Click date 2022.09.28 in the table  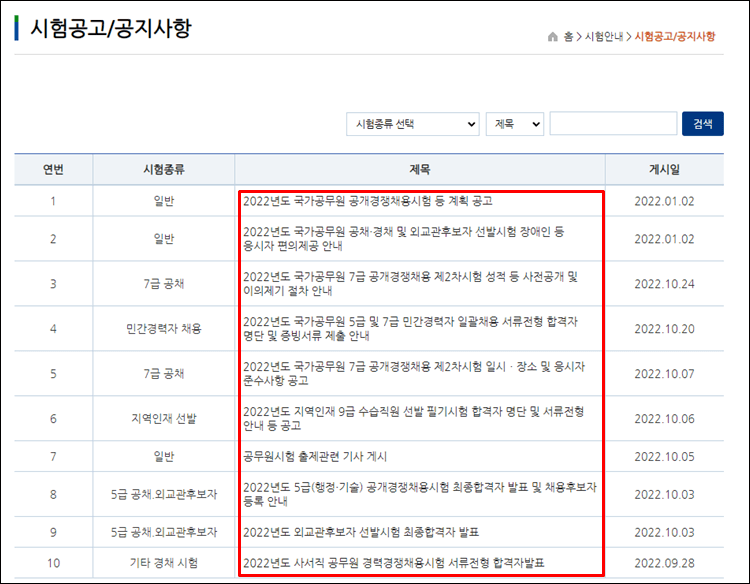click(x=664, y=563)
